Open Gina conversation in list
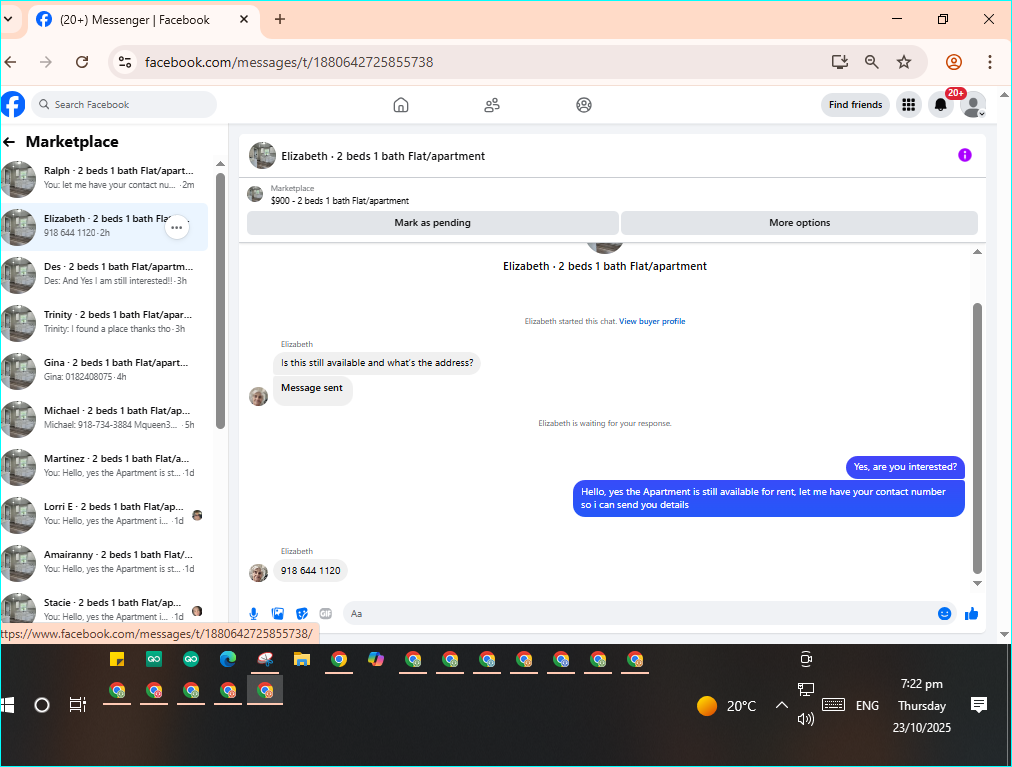 click(x=105, y=370)
